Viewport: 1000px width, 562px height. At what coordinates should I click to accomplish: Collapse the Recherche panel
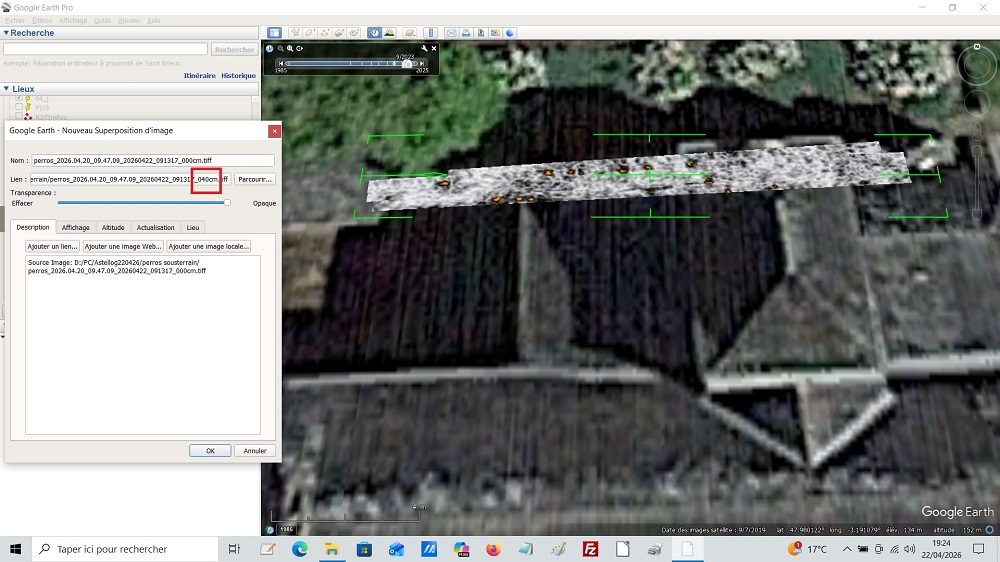[6, 33]
